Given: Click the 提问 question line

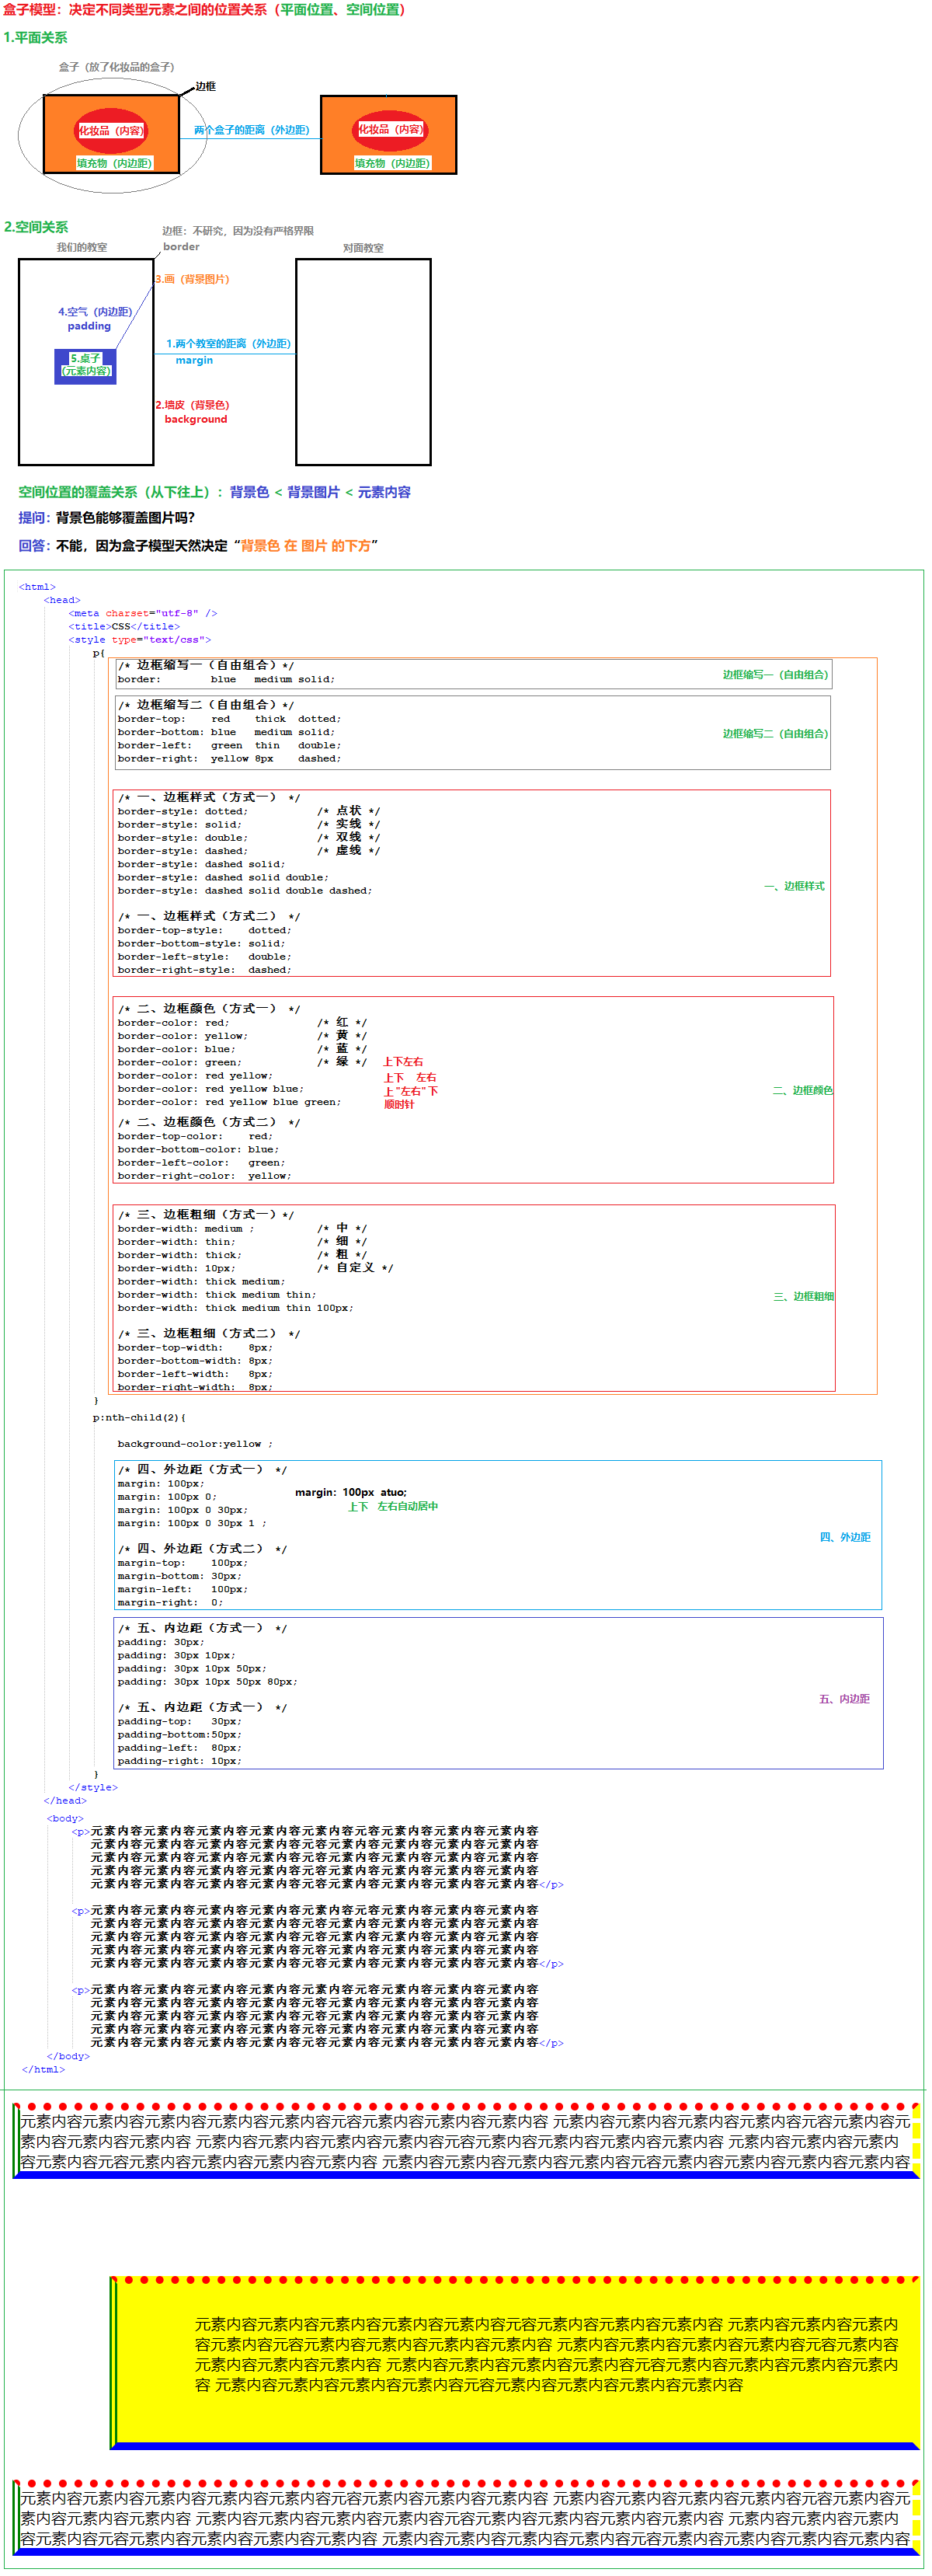Looking at the screenshot, I should point(107,518).
